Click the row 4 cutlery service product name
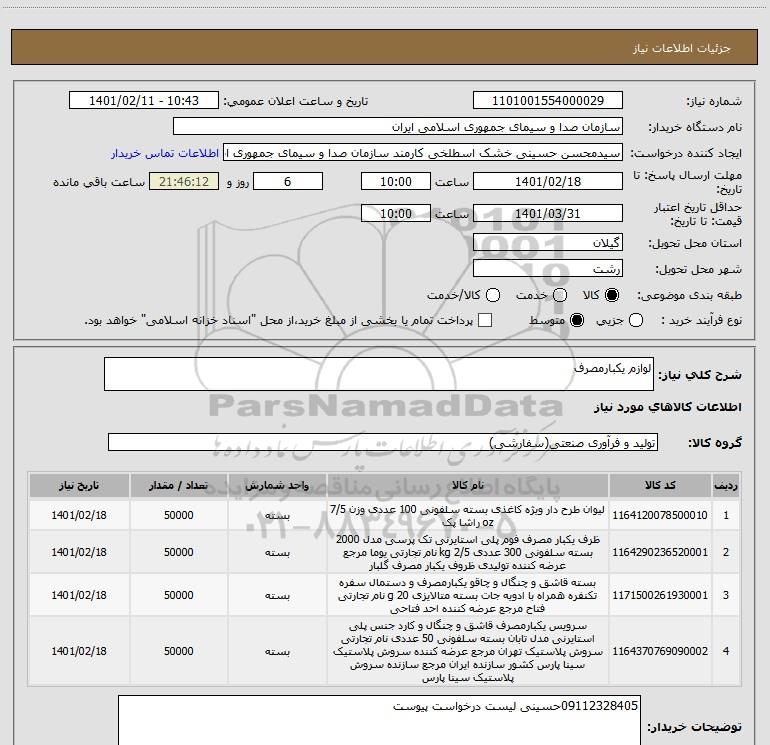The image size is (770, 745). click(x=468, y=651)
